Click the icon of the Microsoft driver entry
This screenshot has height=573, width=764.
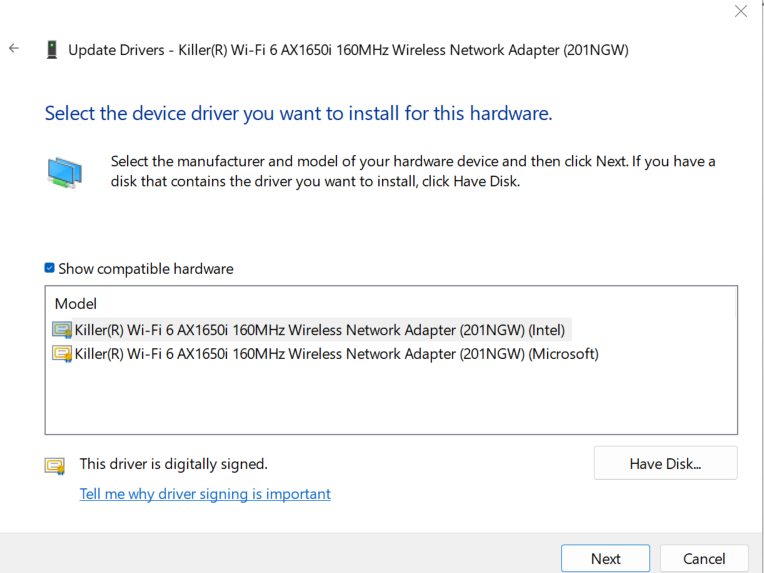pyautogui.click(x=63, y=353)
